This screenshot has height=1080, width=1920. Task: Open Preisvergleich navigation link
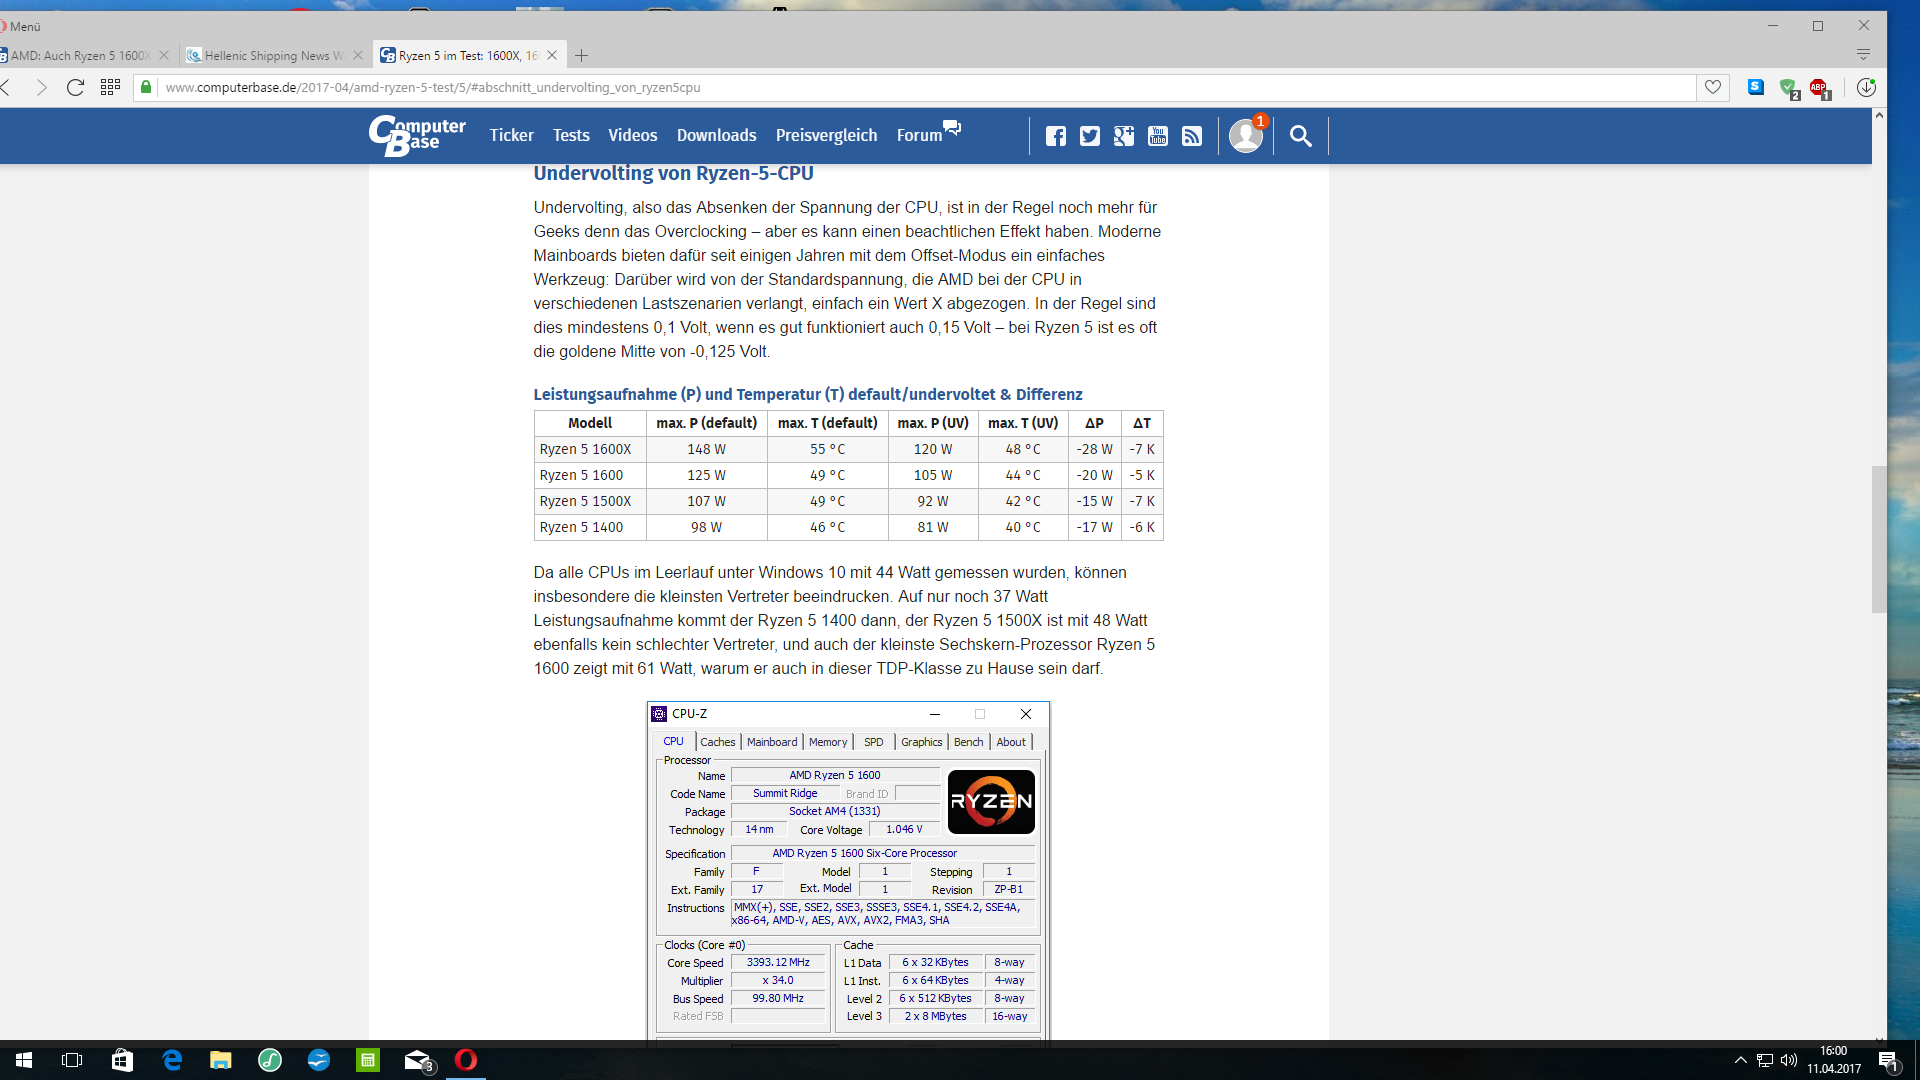(x=826, y=135)
